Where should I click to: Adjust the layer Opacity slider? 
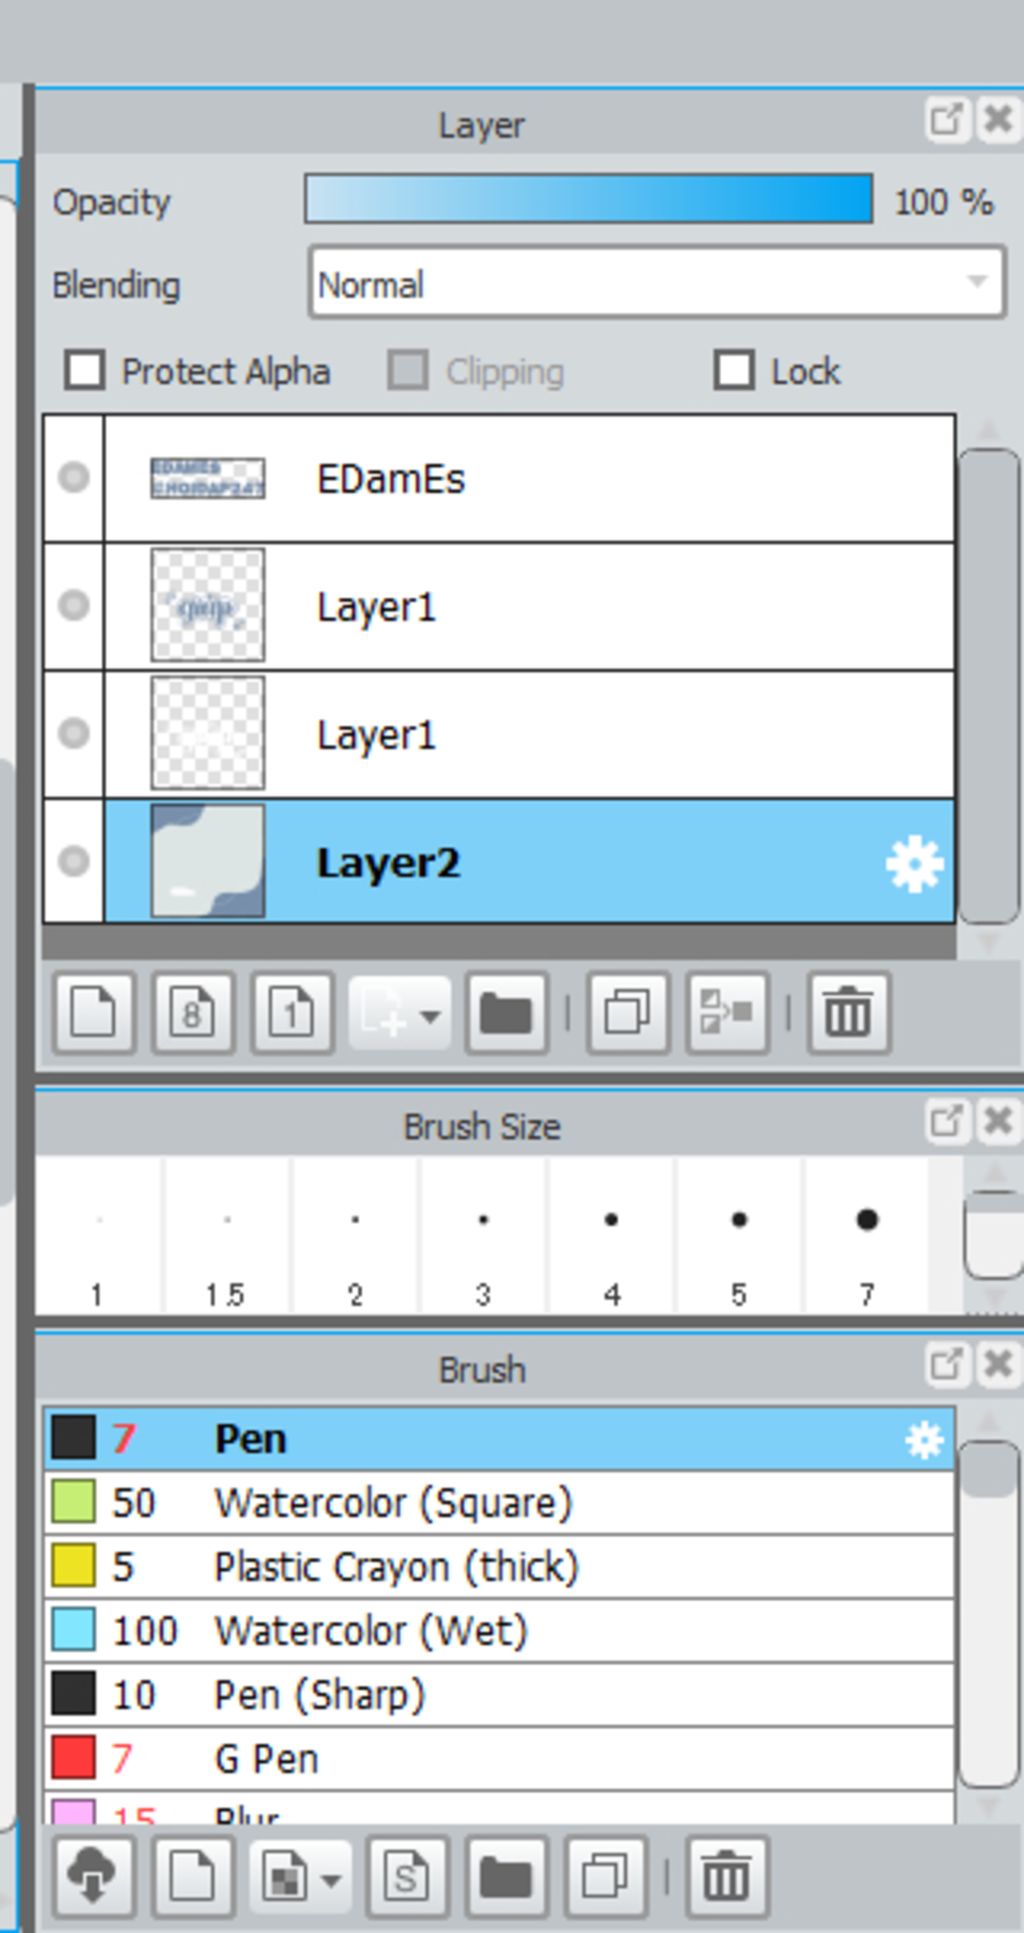[588, 199]
